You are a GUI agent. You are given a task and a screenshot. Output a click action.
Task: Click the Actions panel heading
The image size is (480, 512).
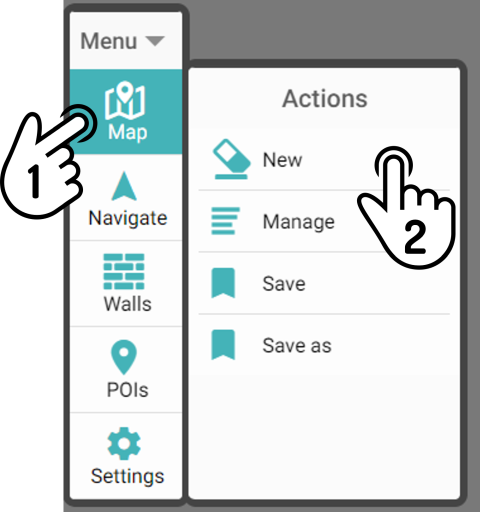pyautogui.click(x=325, y=99)
